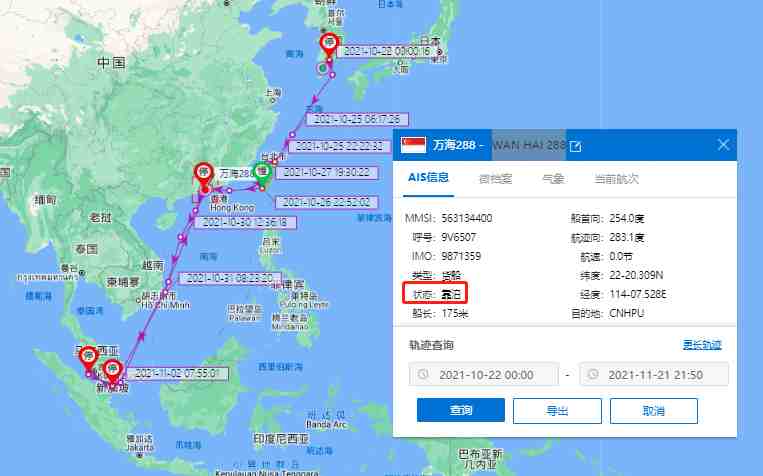Open the 气象 tab
Screen dimensions: 763x476
click(553, 179)
